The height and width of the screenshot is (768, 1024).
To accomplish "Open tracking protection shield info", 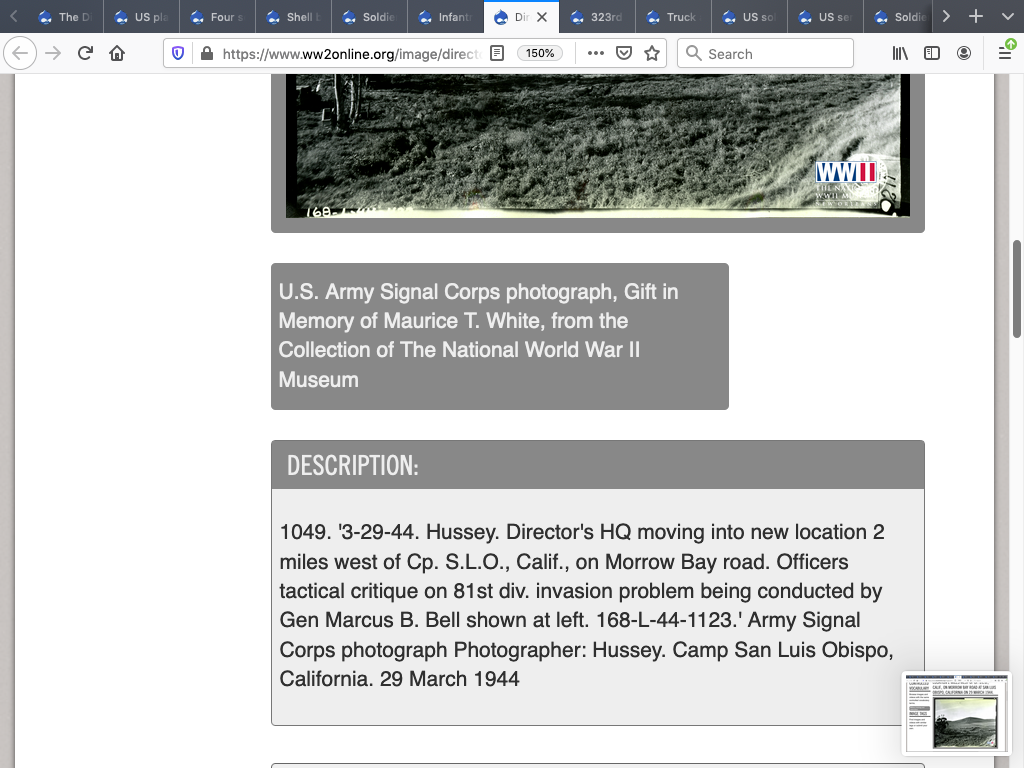I will tap(179, 53).
